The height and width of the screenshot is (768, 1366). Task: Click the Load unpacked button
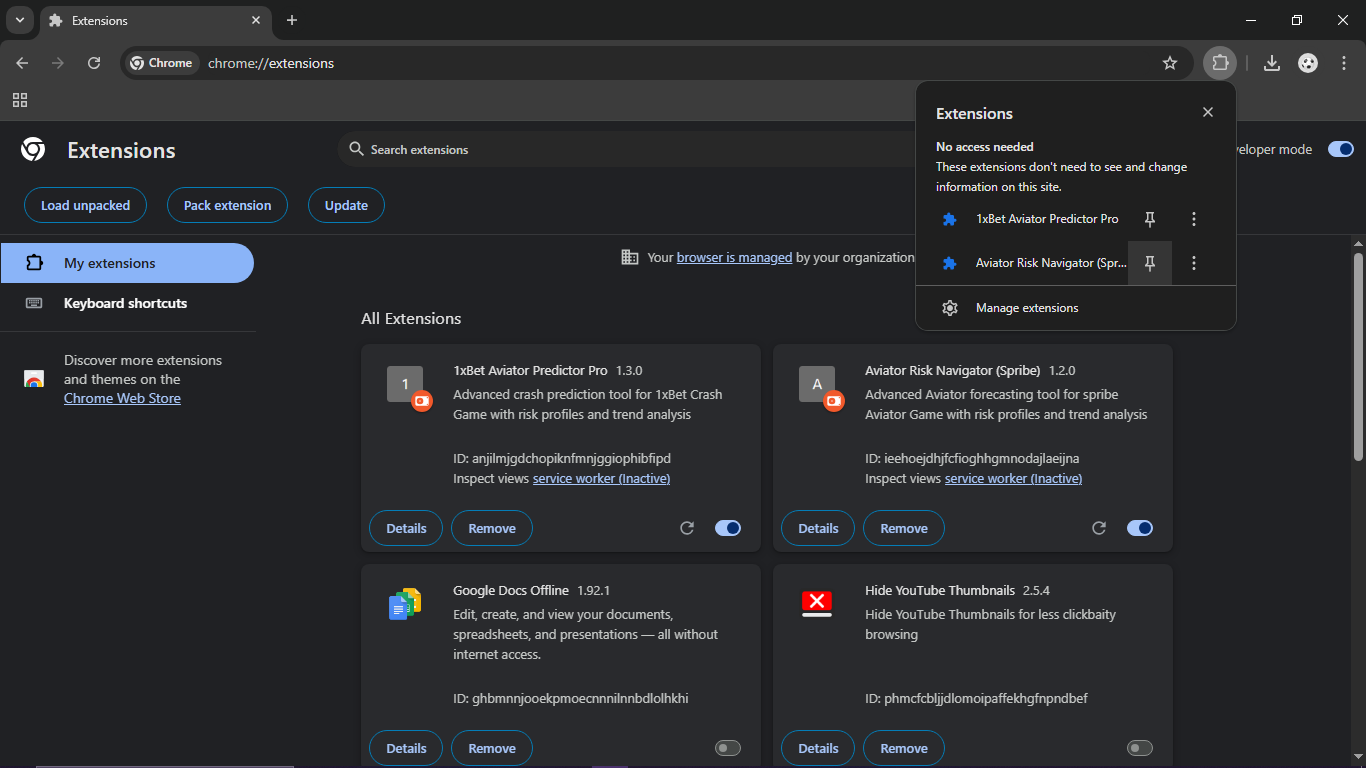point(85,205)
